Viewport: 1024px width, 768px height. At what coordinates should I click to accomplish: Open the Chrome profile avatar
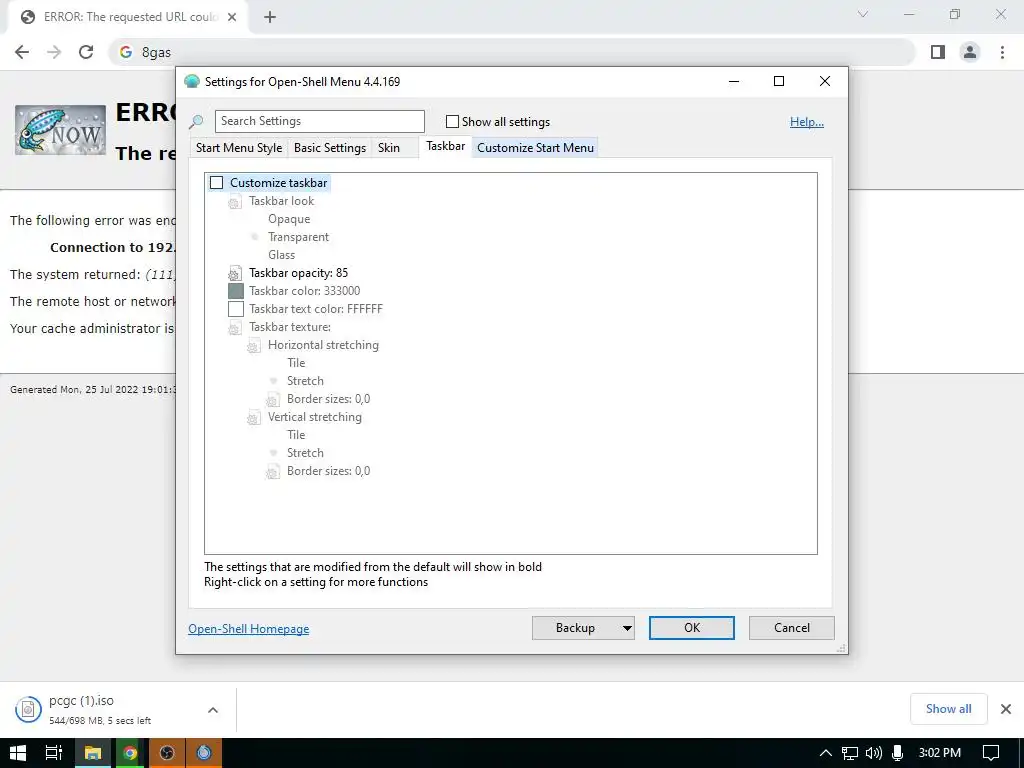(x=970, y=52)
